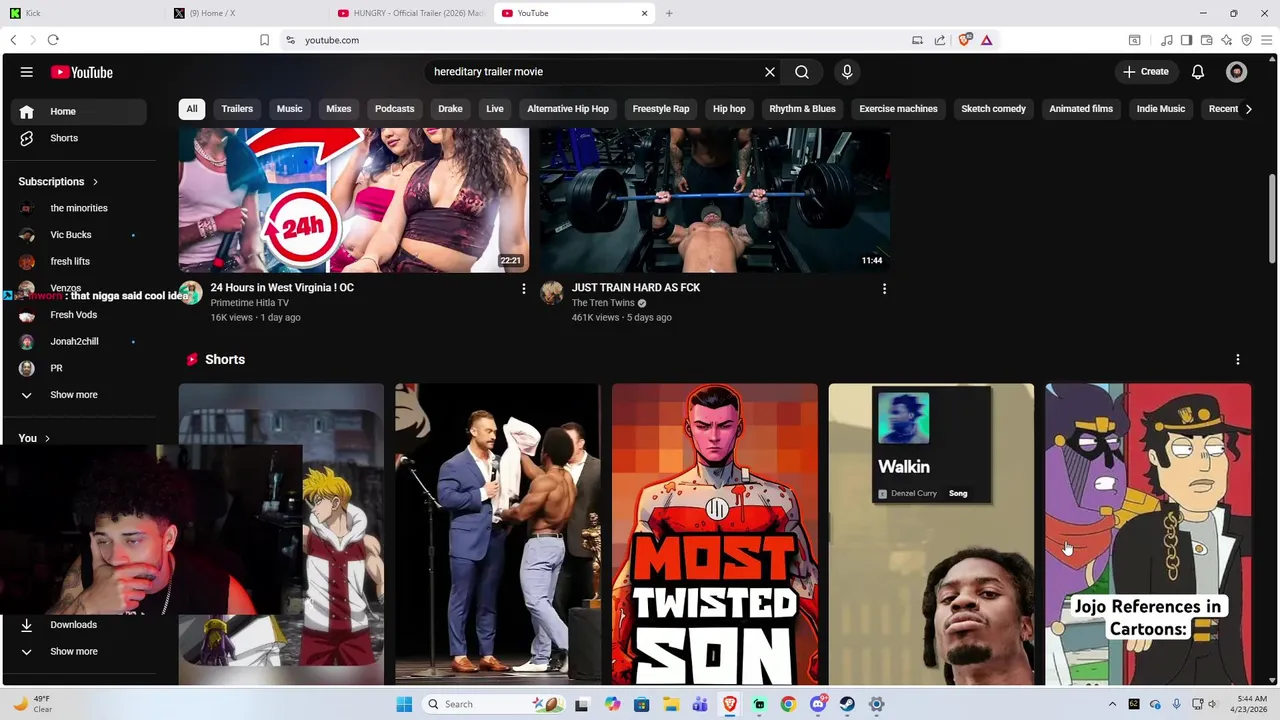The width and height of the screenshot is (1280, 720).
Task: Start voice search with the microphone
Action: tap(847, 72)
